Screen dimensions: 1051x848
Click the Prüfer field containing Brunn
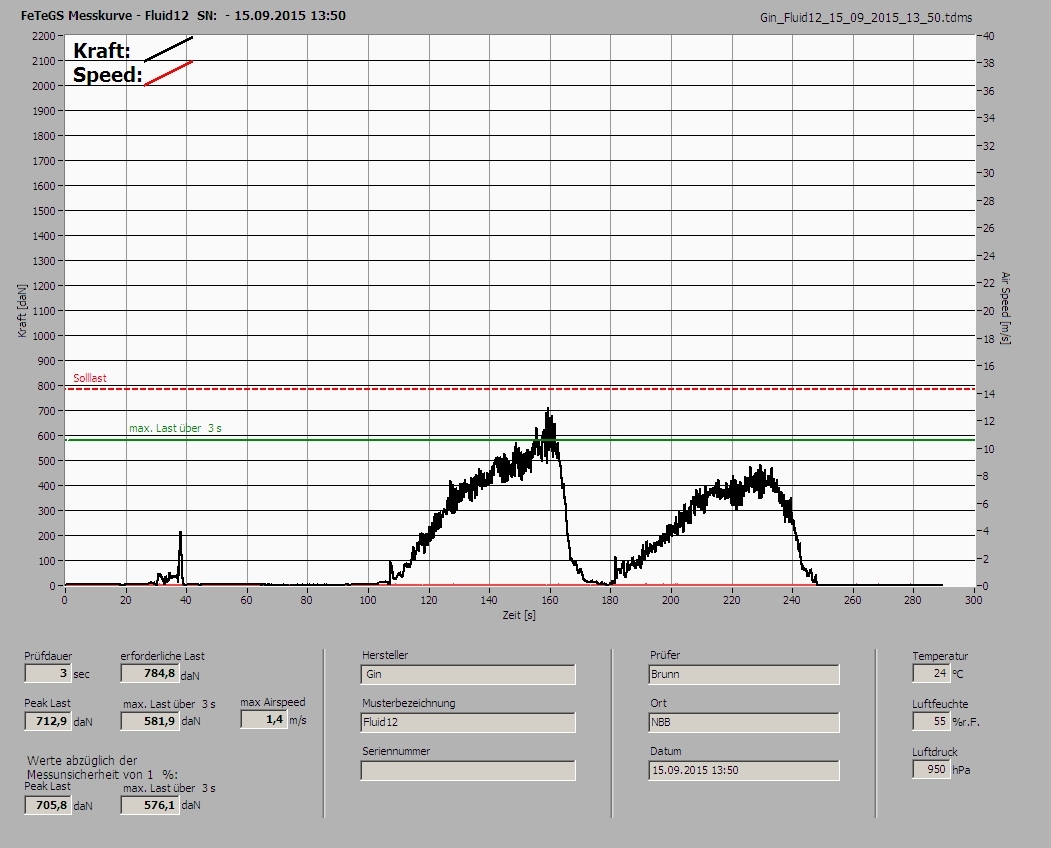[744, 674]
